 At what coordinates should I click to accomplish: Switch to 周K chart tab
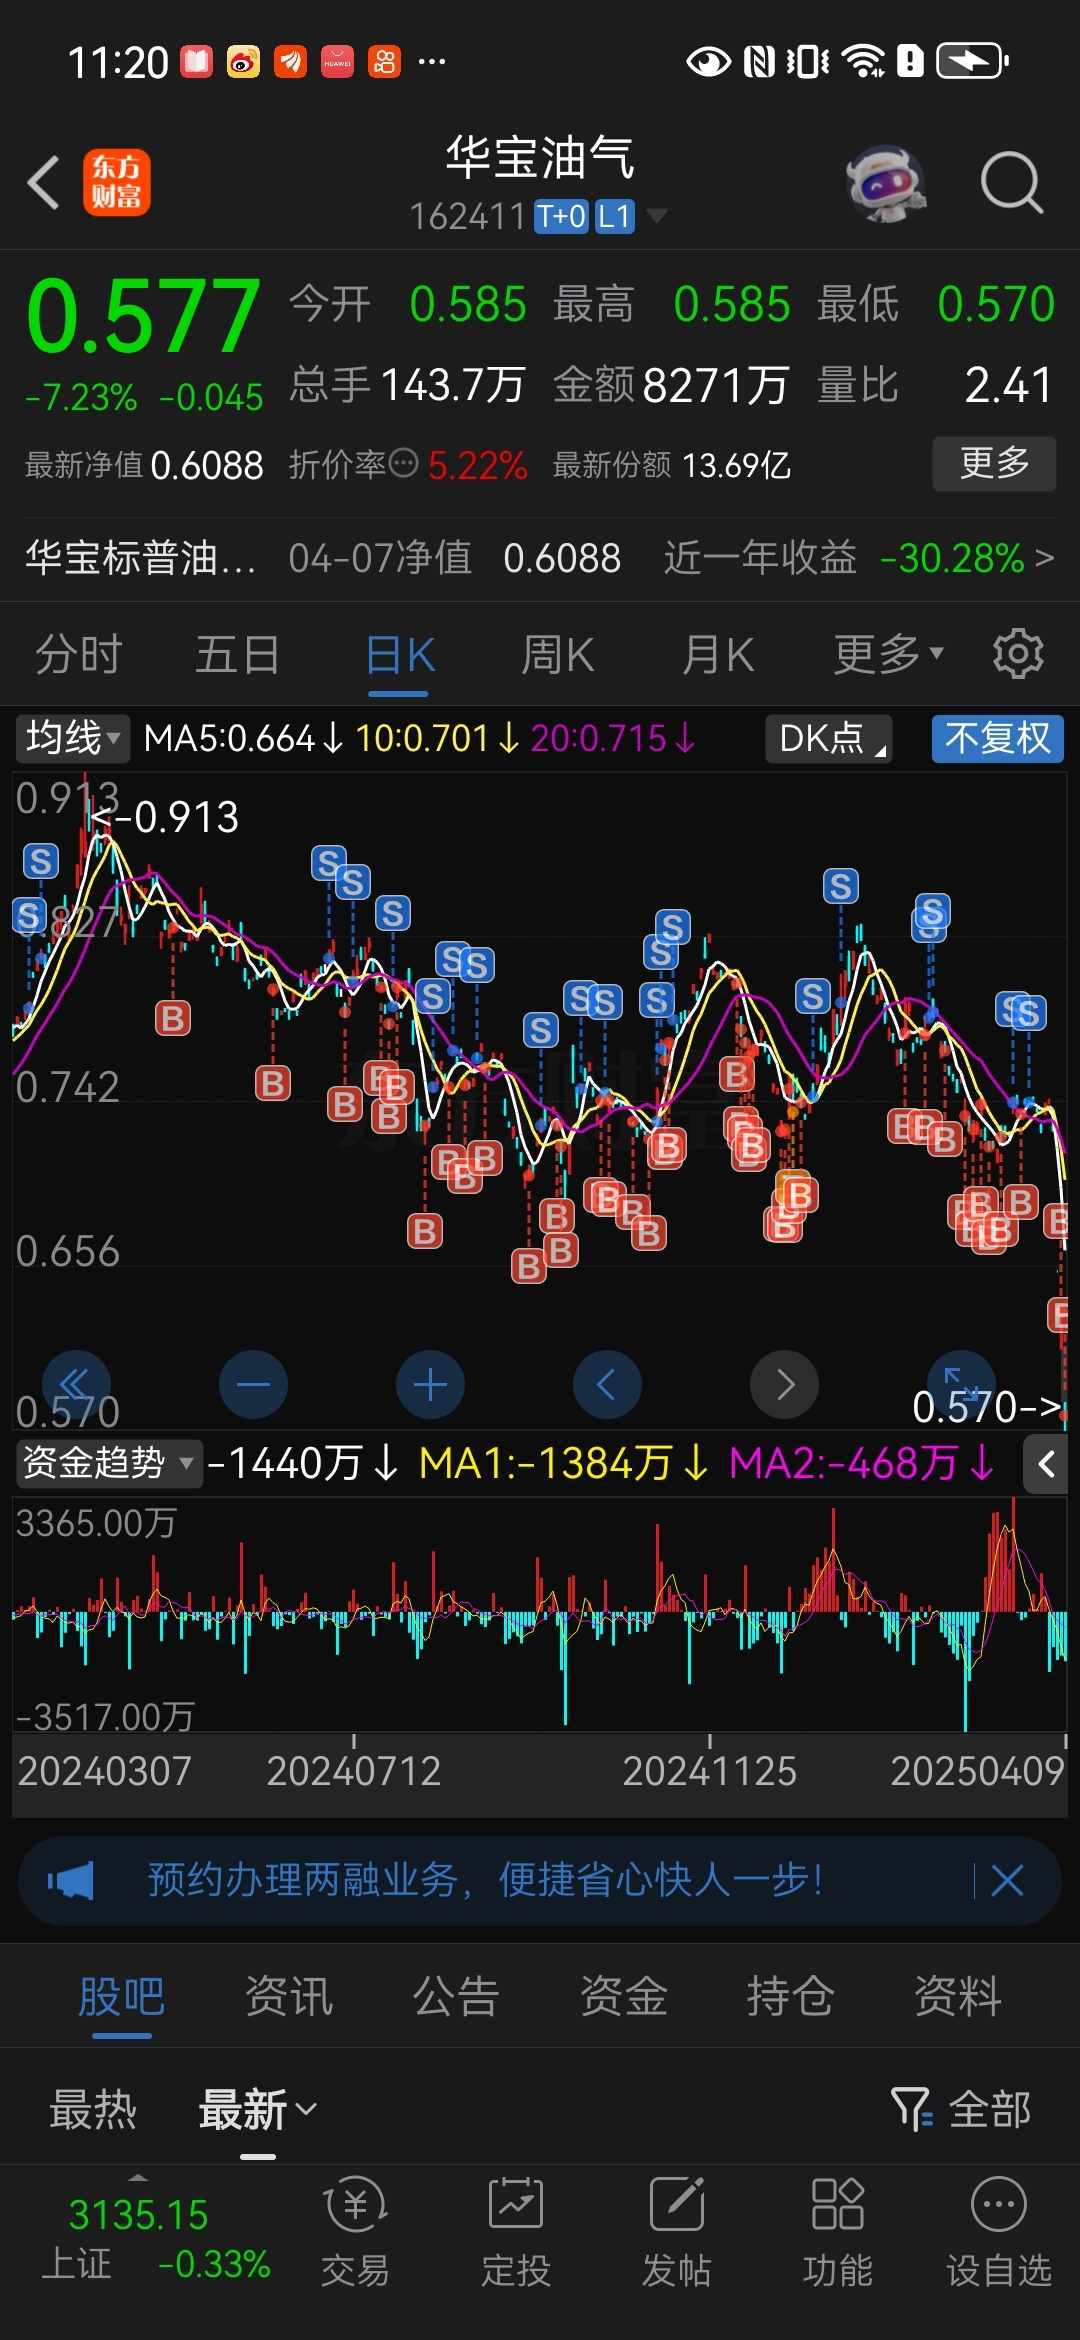(x=558, y=655)
